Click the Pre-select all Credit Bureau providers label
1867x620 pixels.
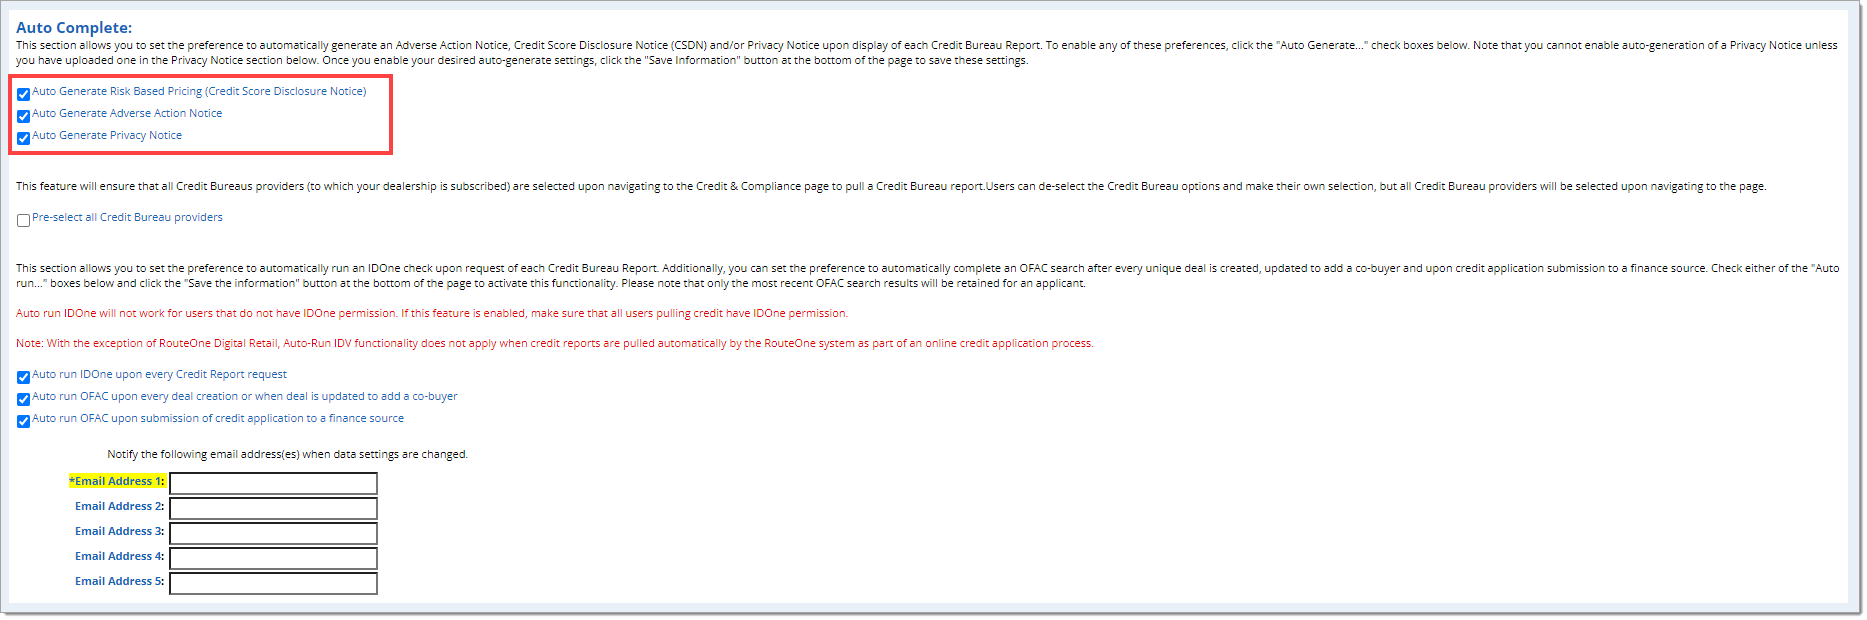(127, 217)
